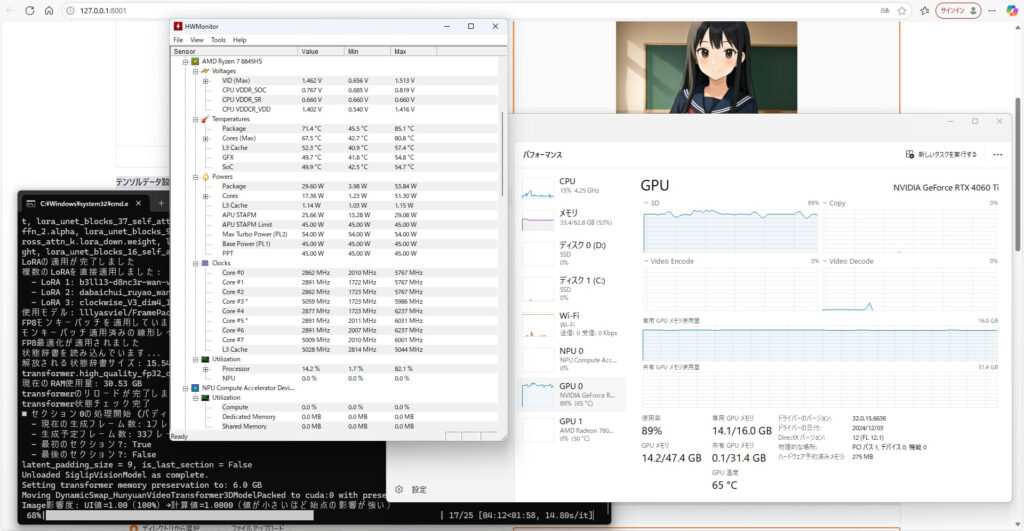The height and width of the screenshot is (531, 1024).
Task: Collapse the Clocks group
Action: (x=195, y=263)
